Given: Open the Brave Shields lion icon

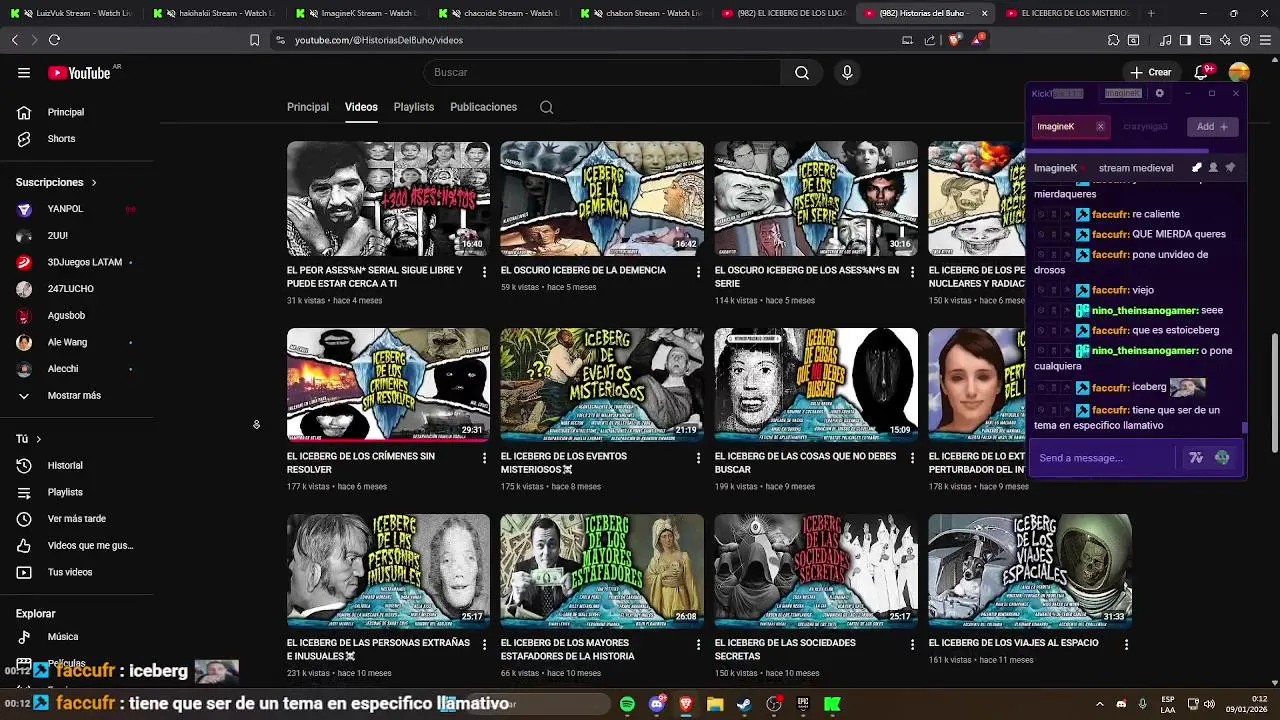Looking at the screenshot, I should click(954, 40).
